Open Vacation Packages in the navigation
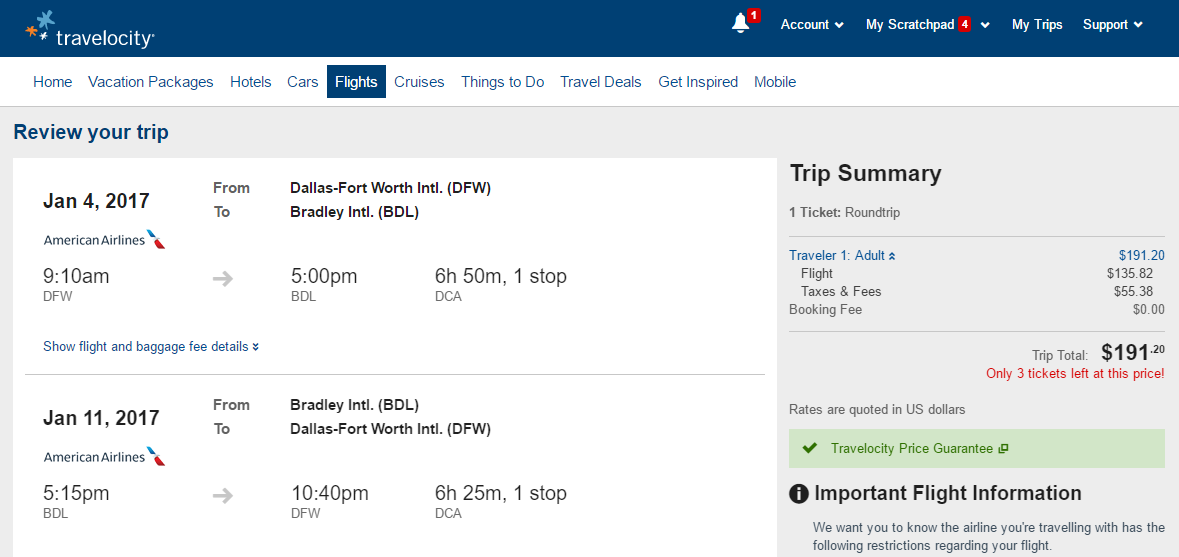The width and height of the screenshot is (1179, 557). [150, 82]
